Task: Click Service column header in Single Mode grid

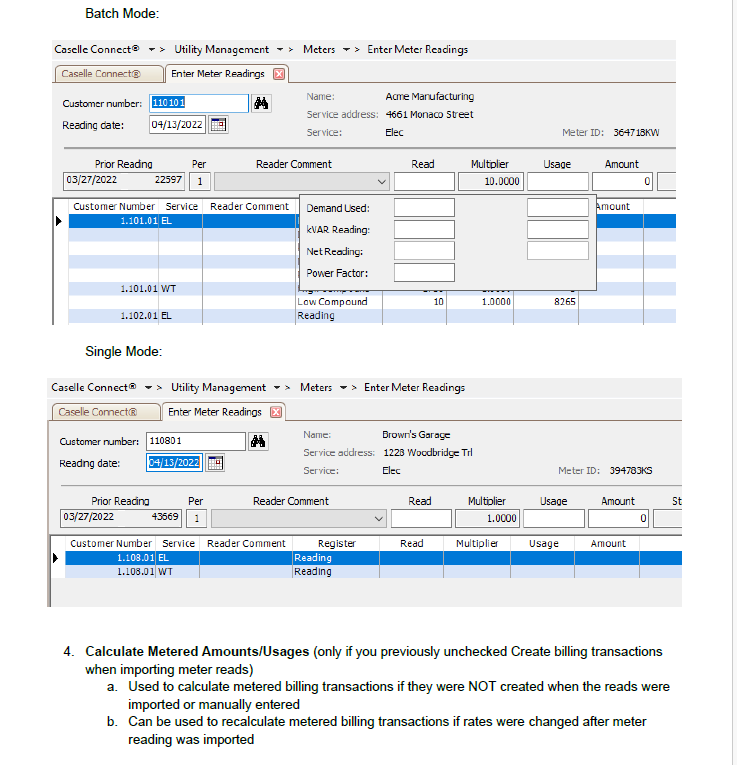Action: pyautogui.click(x=178, y=544)
